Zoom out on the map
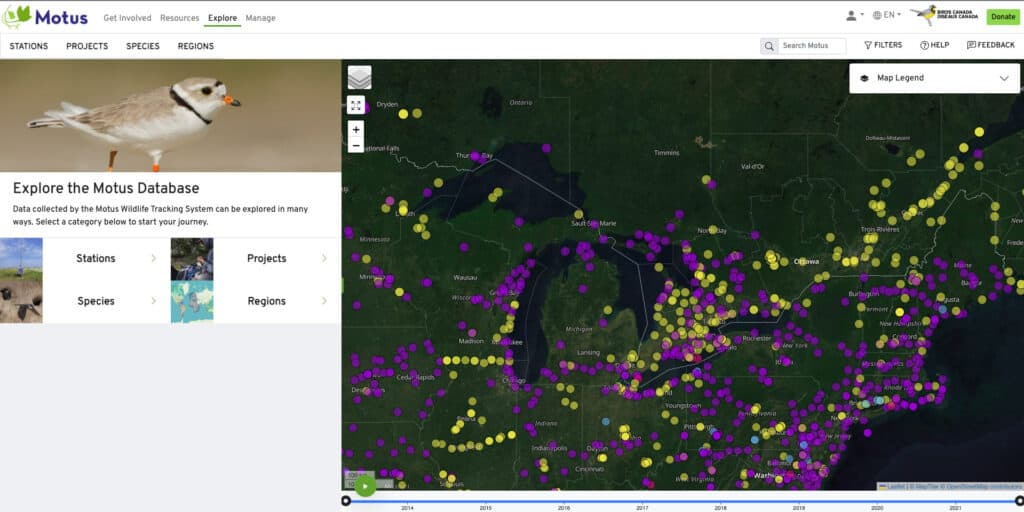 coord(356,145)
